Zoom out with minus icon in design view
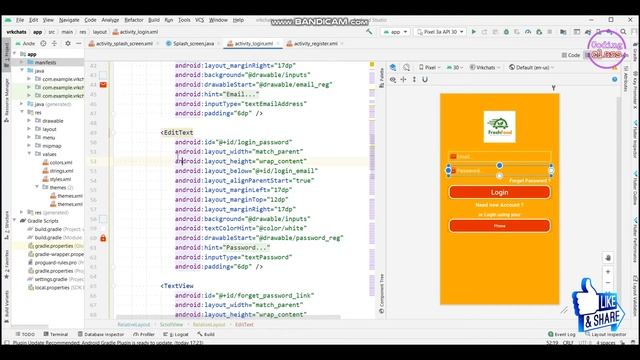640x360 pixels. pos(608,282)
